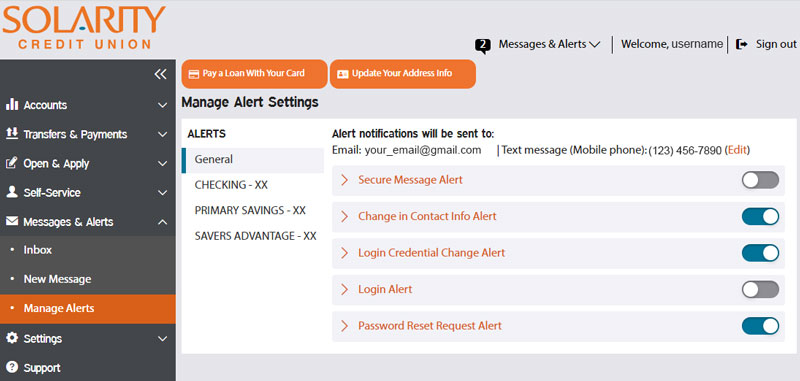Expand Secure Message Alert details arrow

click(x=344, y=180)
